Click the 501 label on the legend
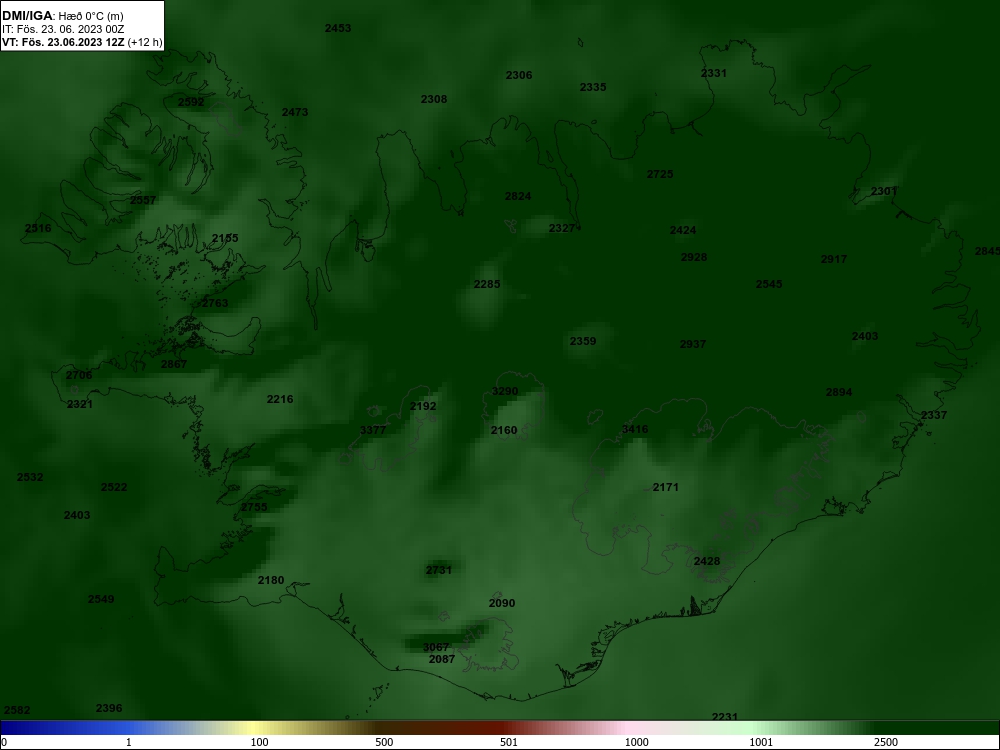 coord(509,742)
